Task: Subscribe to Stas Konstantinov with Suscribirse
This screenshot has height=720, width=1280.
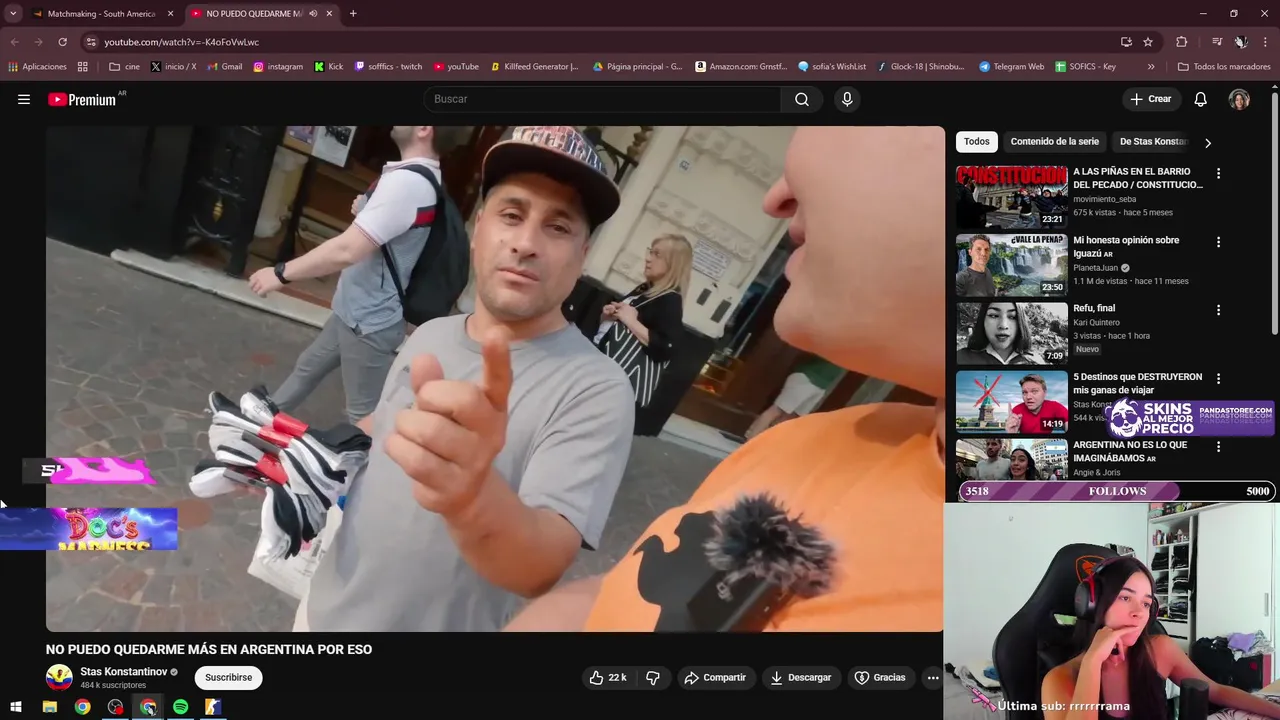Action: (x=228, y=678)
